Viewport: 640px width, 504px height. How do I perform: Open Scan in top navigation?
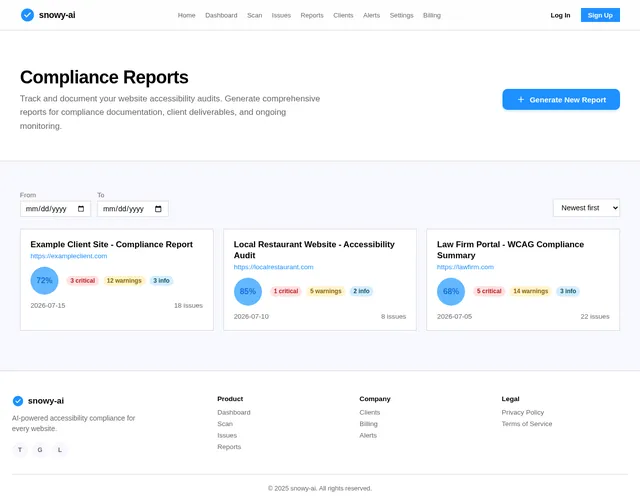pyautogui.click(x=255, y=15)
